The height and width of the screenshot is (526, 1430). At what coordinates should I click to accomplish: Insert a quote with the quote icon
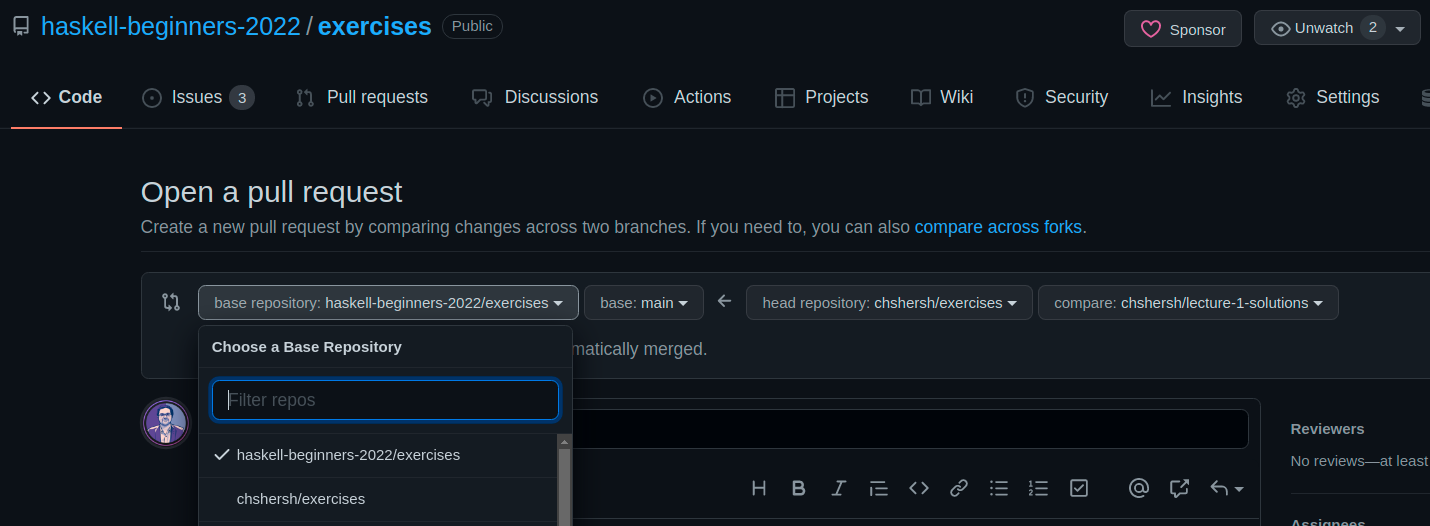pyautogui.click(x=878, y=488)
